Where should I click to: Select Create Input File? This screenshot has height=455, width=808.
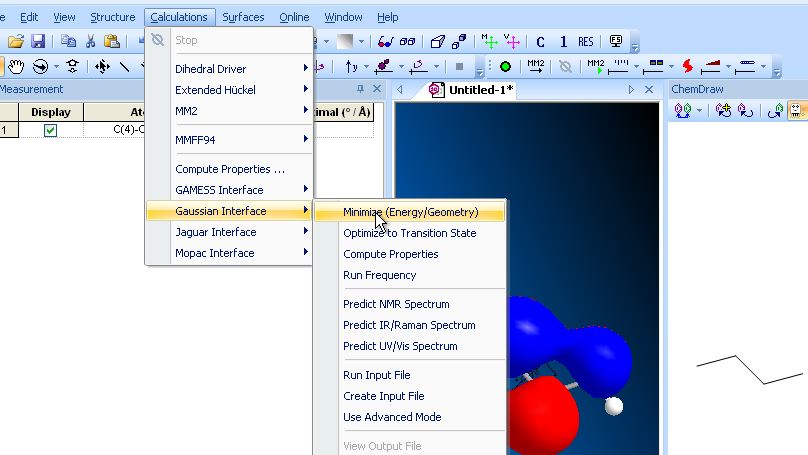(x=410, y=397)
